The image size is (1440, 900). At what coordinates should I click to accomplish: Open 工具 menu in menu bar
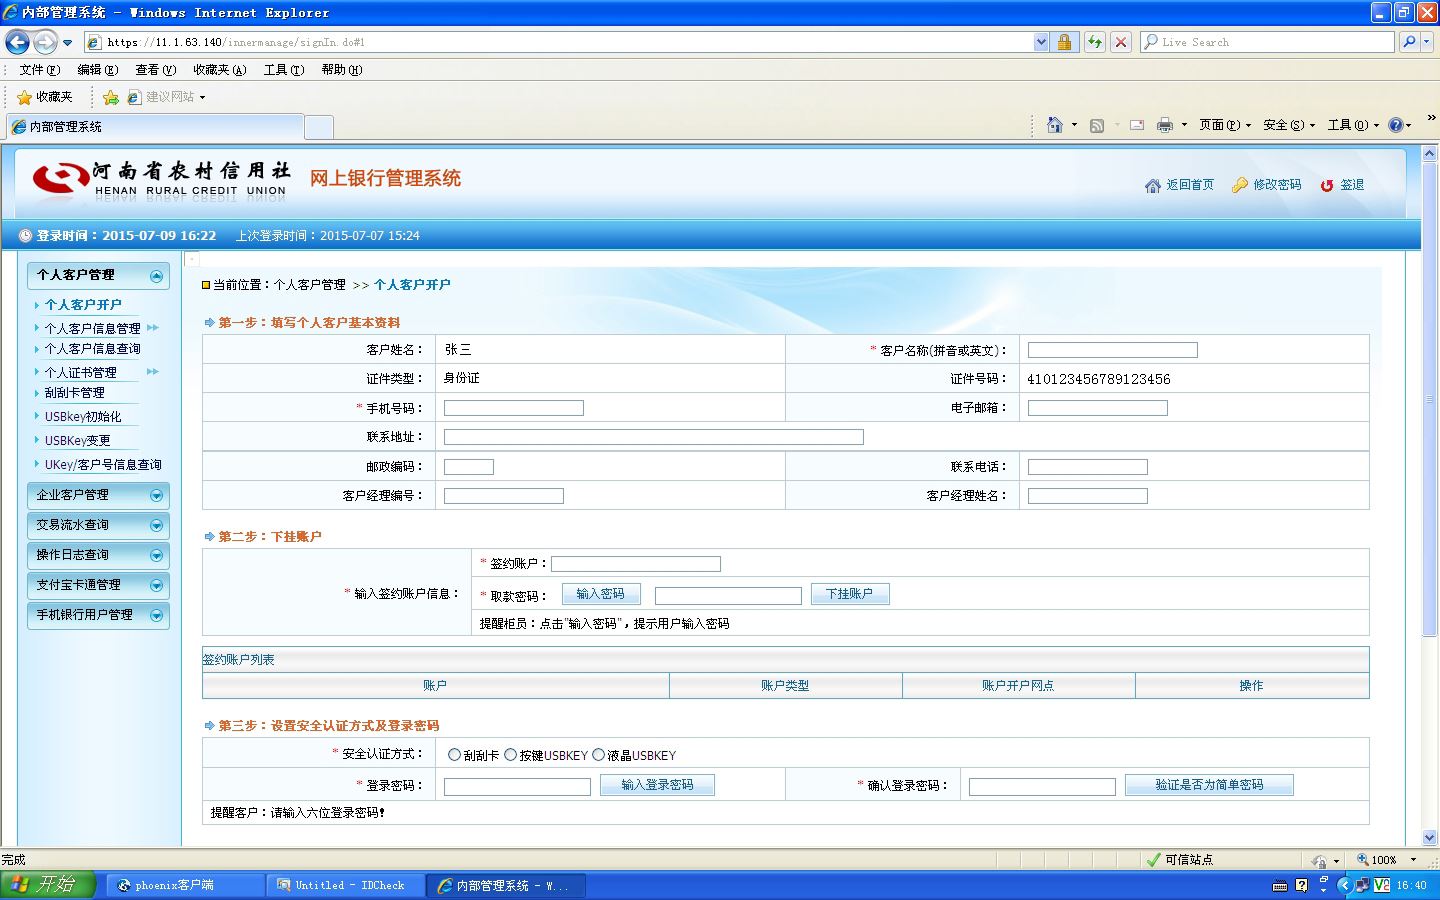(284, 70)
